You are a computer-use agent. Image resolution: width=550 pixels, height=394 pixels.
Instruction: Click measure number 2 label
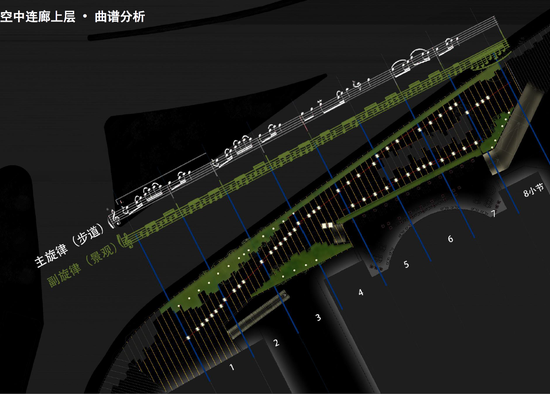click(276, 342)
